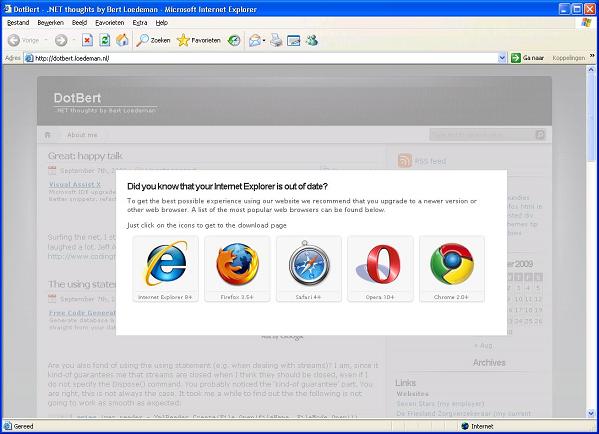
Task: Click the Windows flag logo
Action: tap(586, 23)
